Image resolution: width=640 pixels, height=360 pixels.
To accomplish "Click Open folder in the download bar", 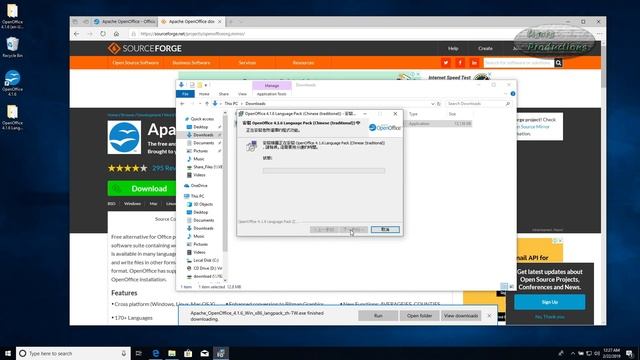I will tap(419, 316).
